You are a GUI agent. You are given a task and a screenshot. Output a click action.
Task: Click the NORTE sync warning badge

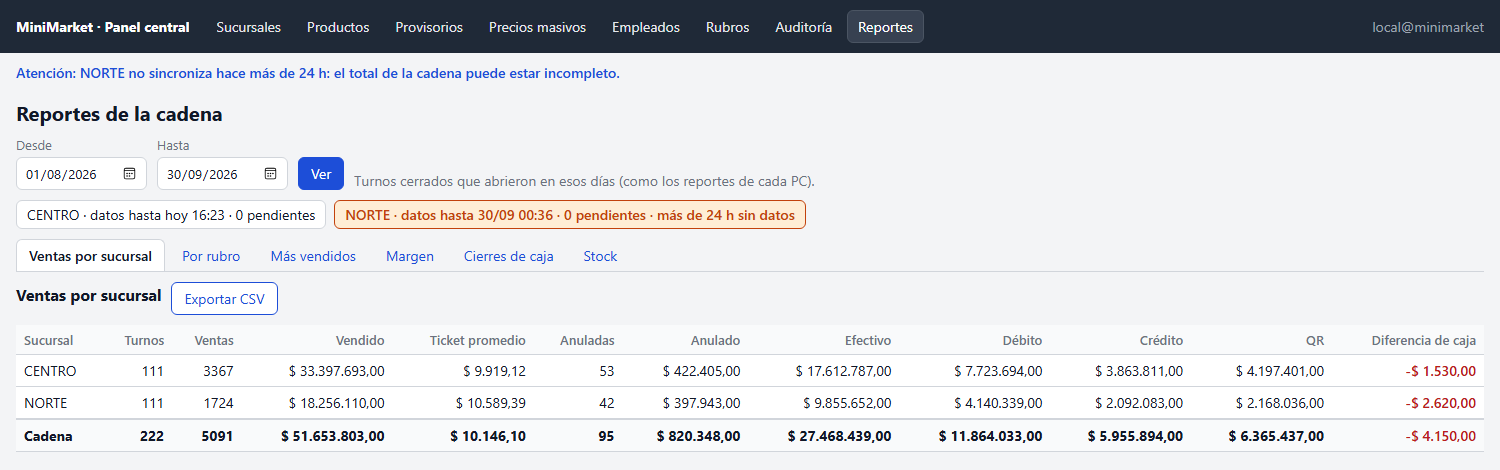pos(570,214)
